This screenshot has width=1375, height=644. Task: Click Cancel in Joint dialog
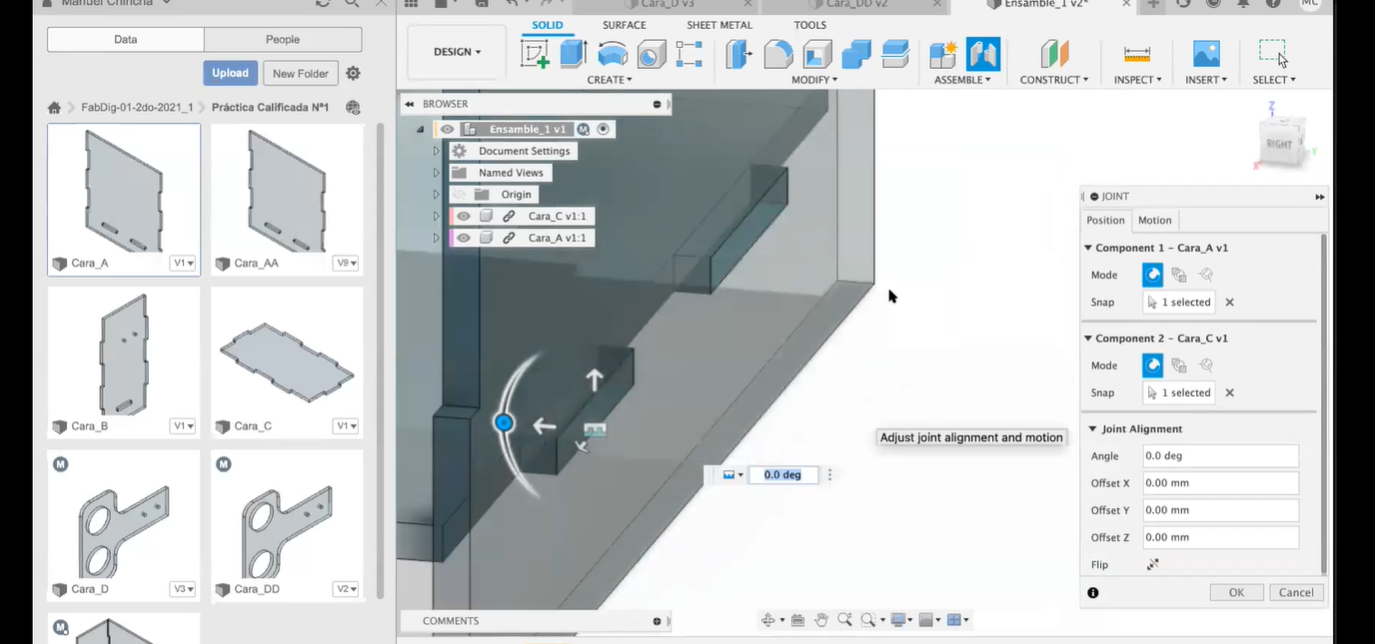coord(1297,593)
